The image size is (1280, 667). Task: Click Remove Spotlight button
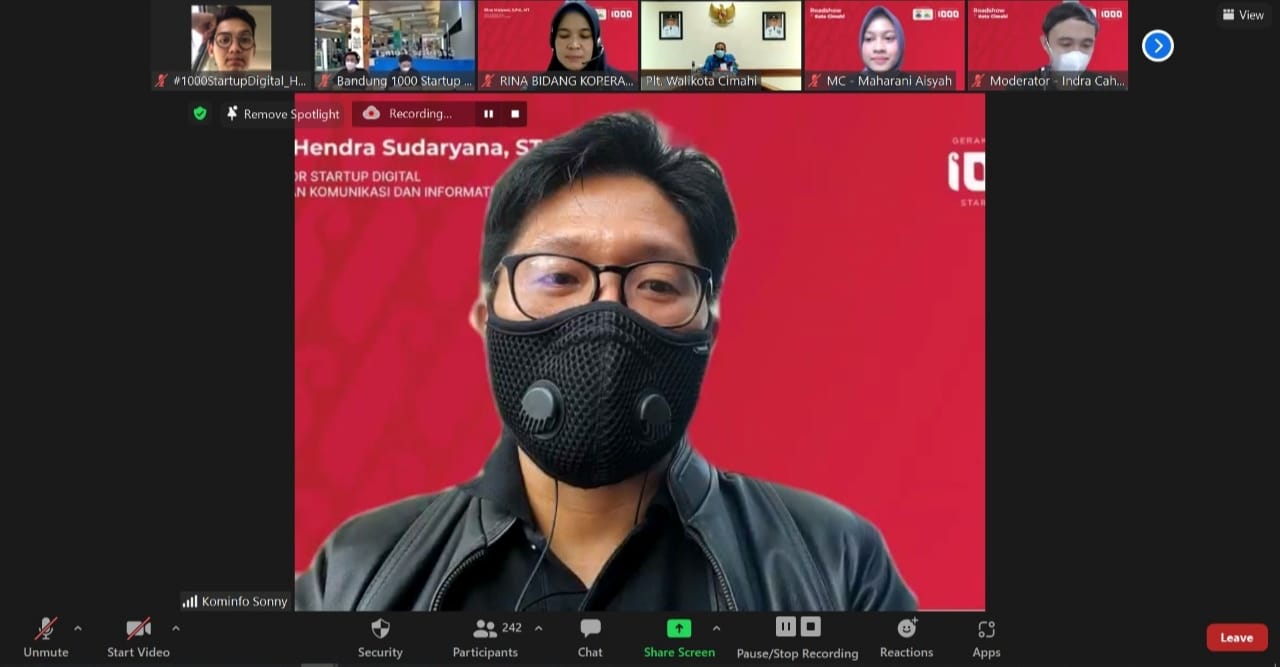(x=283, y=114)
